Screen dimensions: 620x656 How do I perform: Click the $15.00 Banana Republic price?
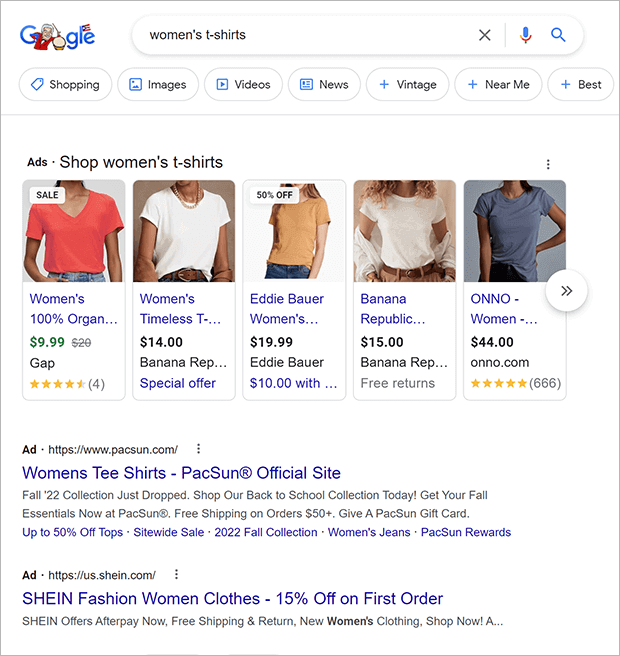[x=382, y=342]
